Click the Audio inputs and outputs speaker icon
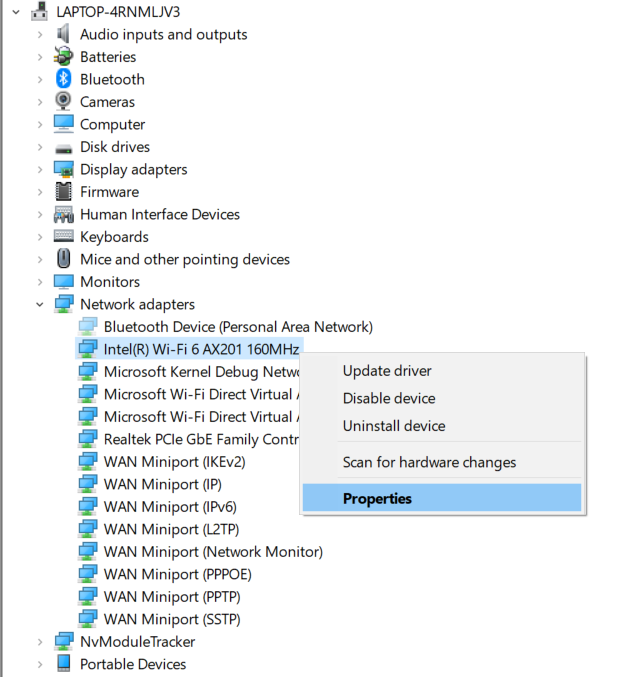Viewport: 637px width, 677px height. pyautogui.click(x=63, y=34)
